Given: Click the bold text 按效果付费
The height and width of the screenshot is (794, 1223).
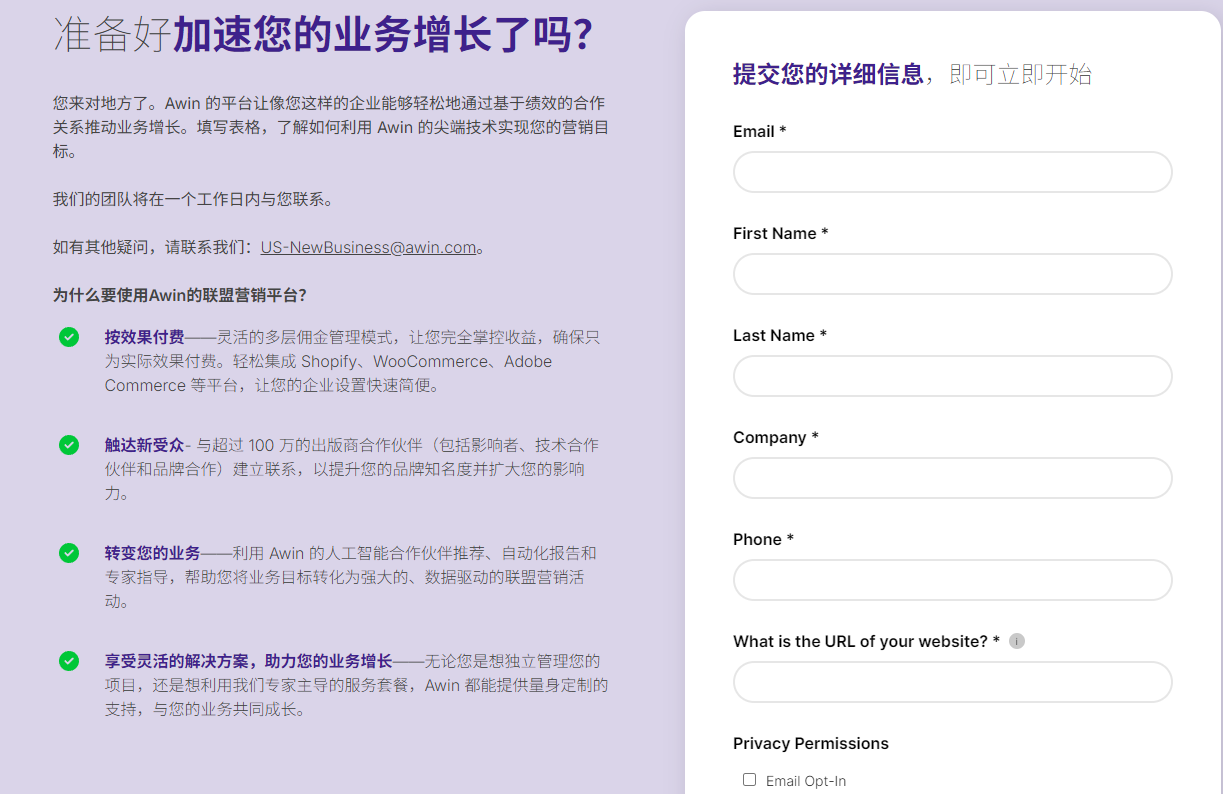Looking at the screenshot, I should [144, 337].
